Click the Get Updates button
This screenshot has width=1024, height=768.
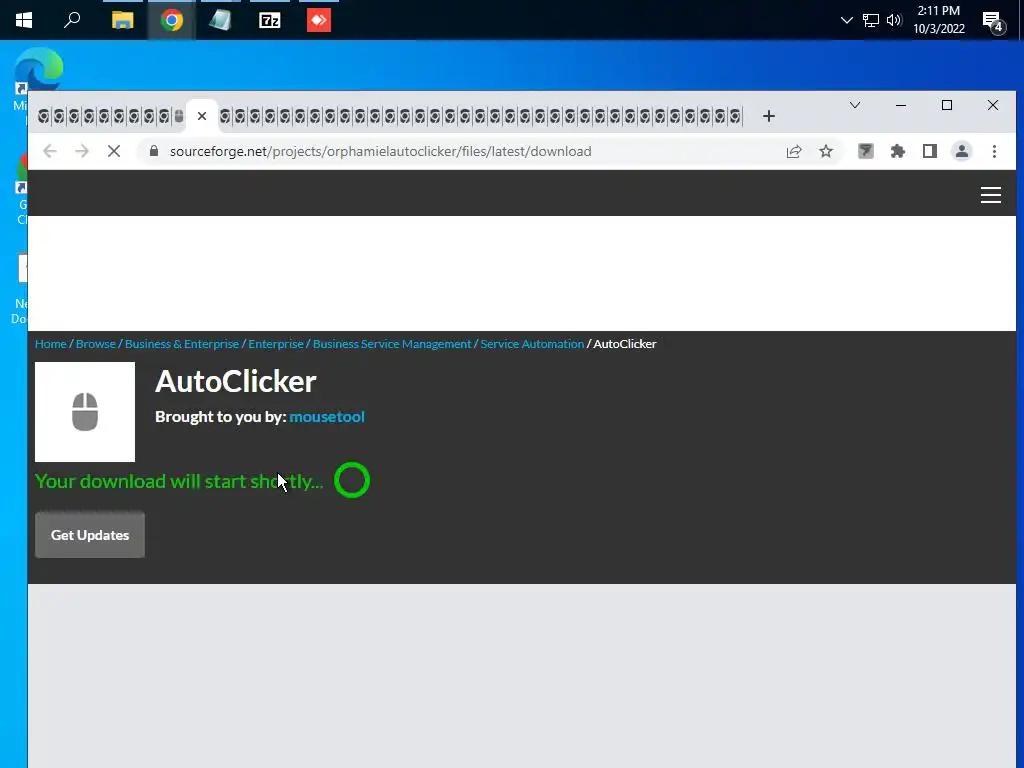89,535
